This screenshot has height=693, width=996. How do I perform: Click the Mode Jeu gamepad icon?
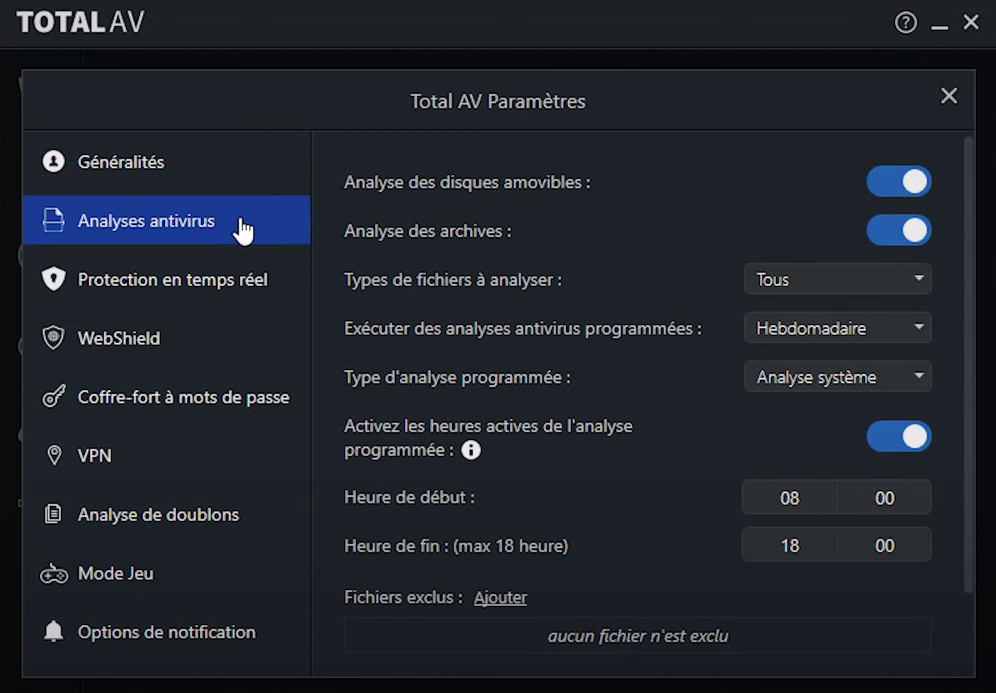coord(54,574)
